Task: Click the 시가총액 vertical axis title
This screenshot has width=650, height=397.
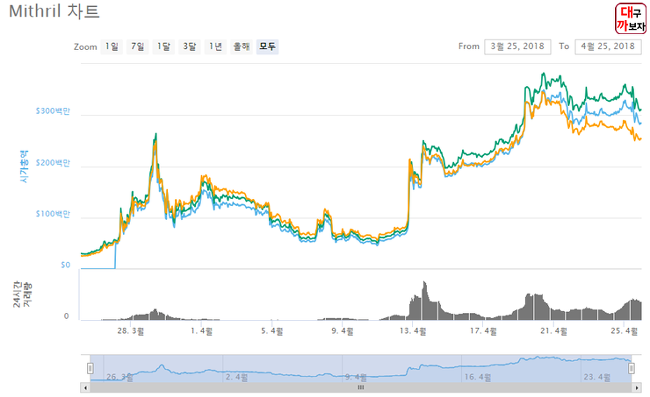Action: (x=24, y=167)
